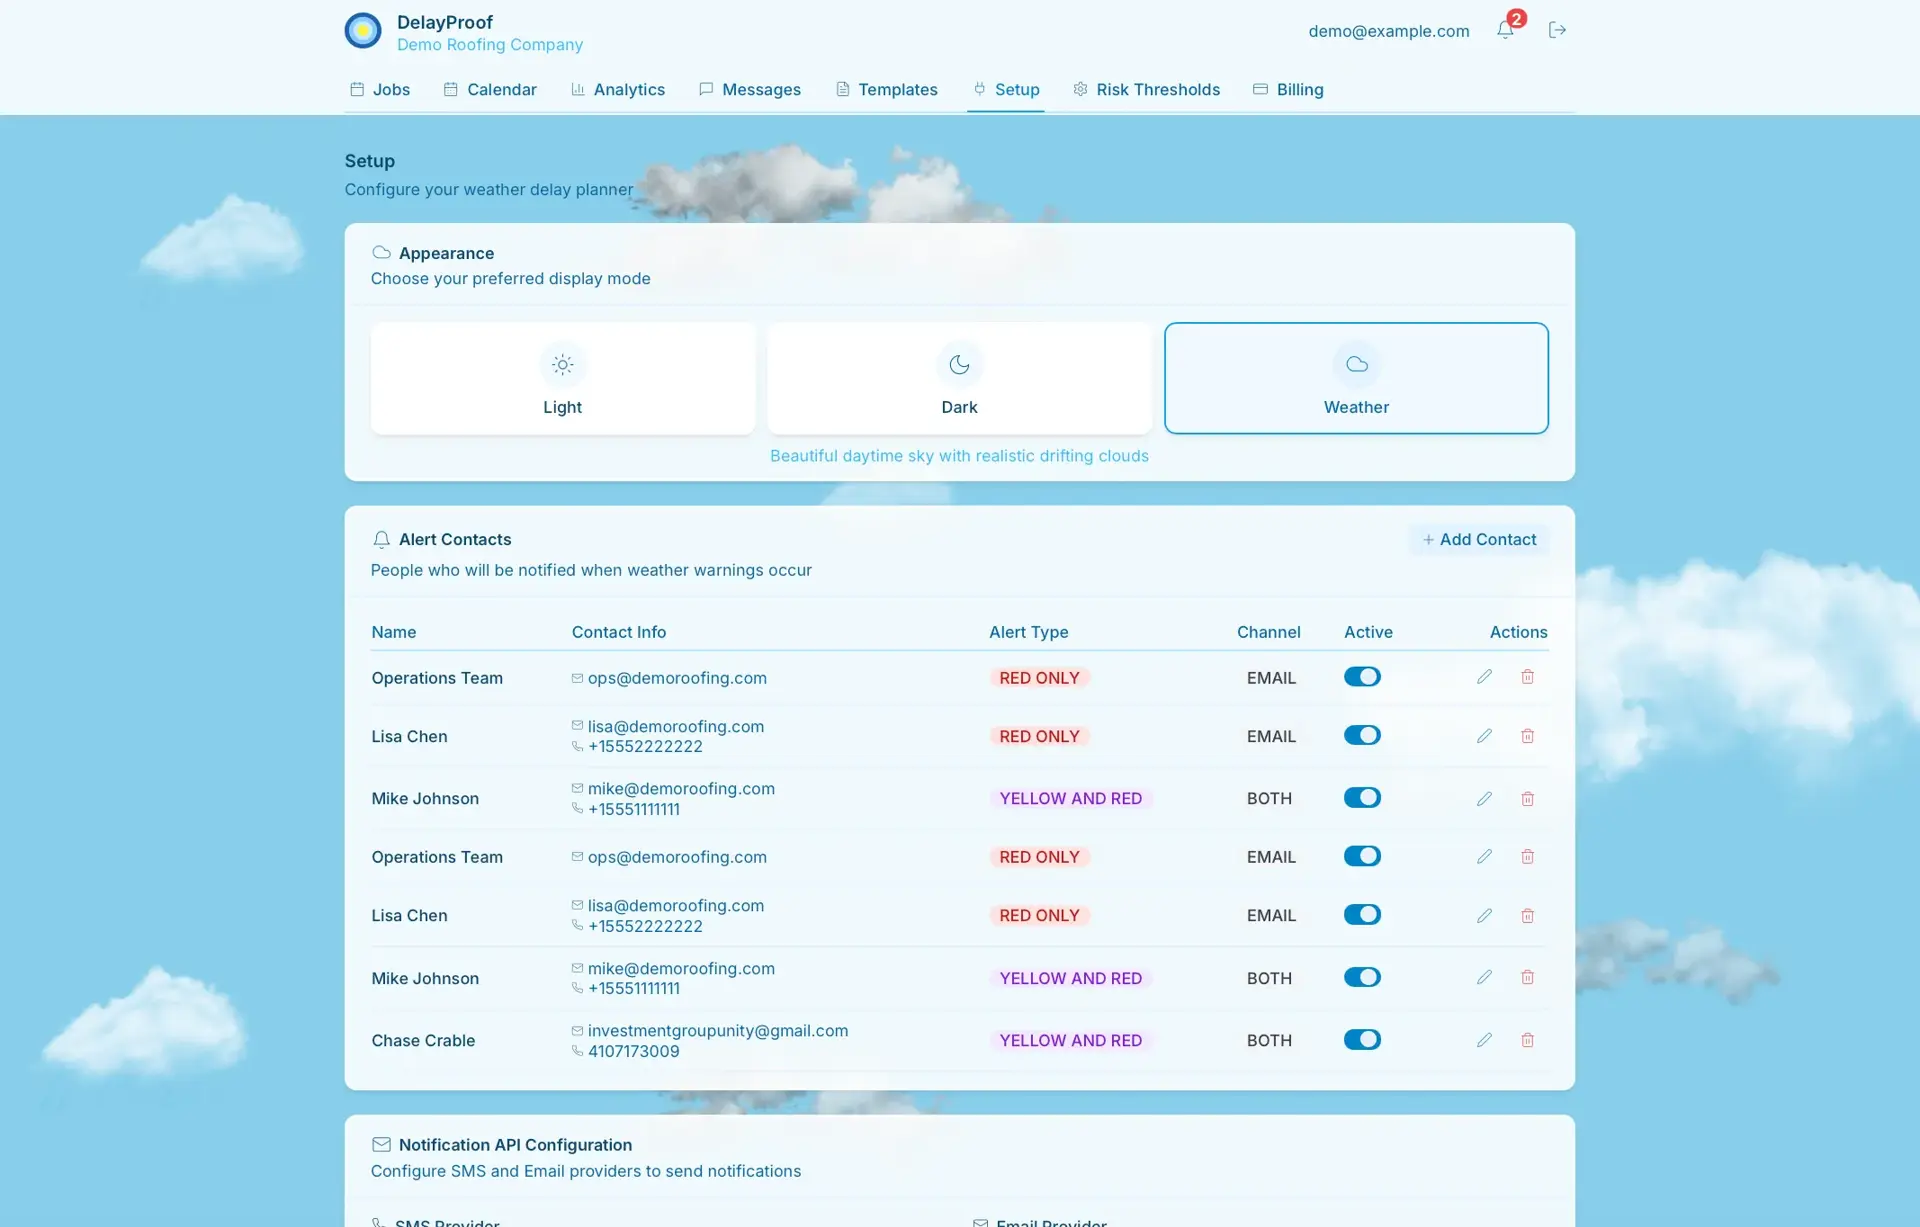This screenshot has width=1920, height=1227.
Task: Go to the Analytics tab
Action: pos(618,89)
